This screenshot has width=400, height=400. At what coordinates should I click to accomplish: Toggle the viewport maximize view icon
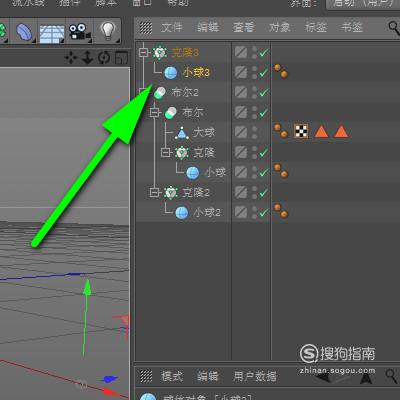[121, 58]
